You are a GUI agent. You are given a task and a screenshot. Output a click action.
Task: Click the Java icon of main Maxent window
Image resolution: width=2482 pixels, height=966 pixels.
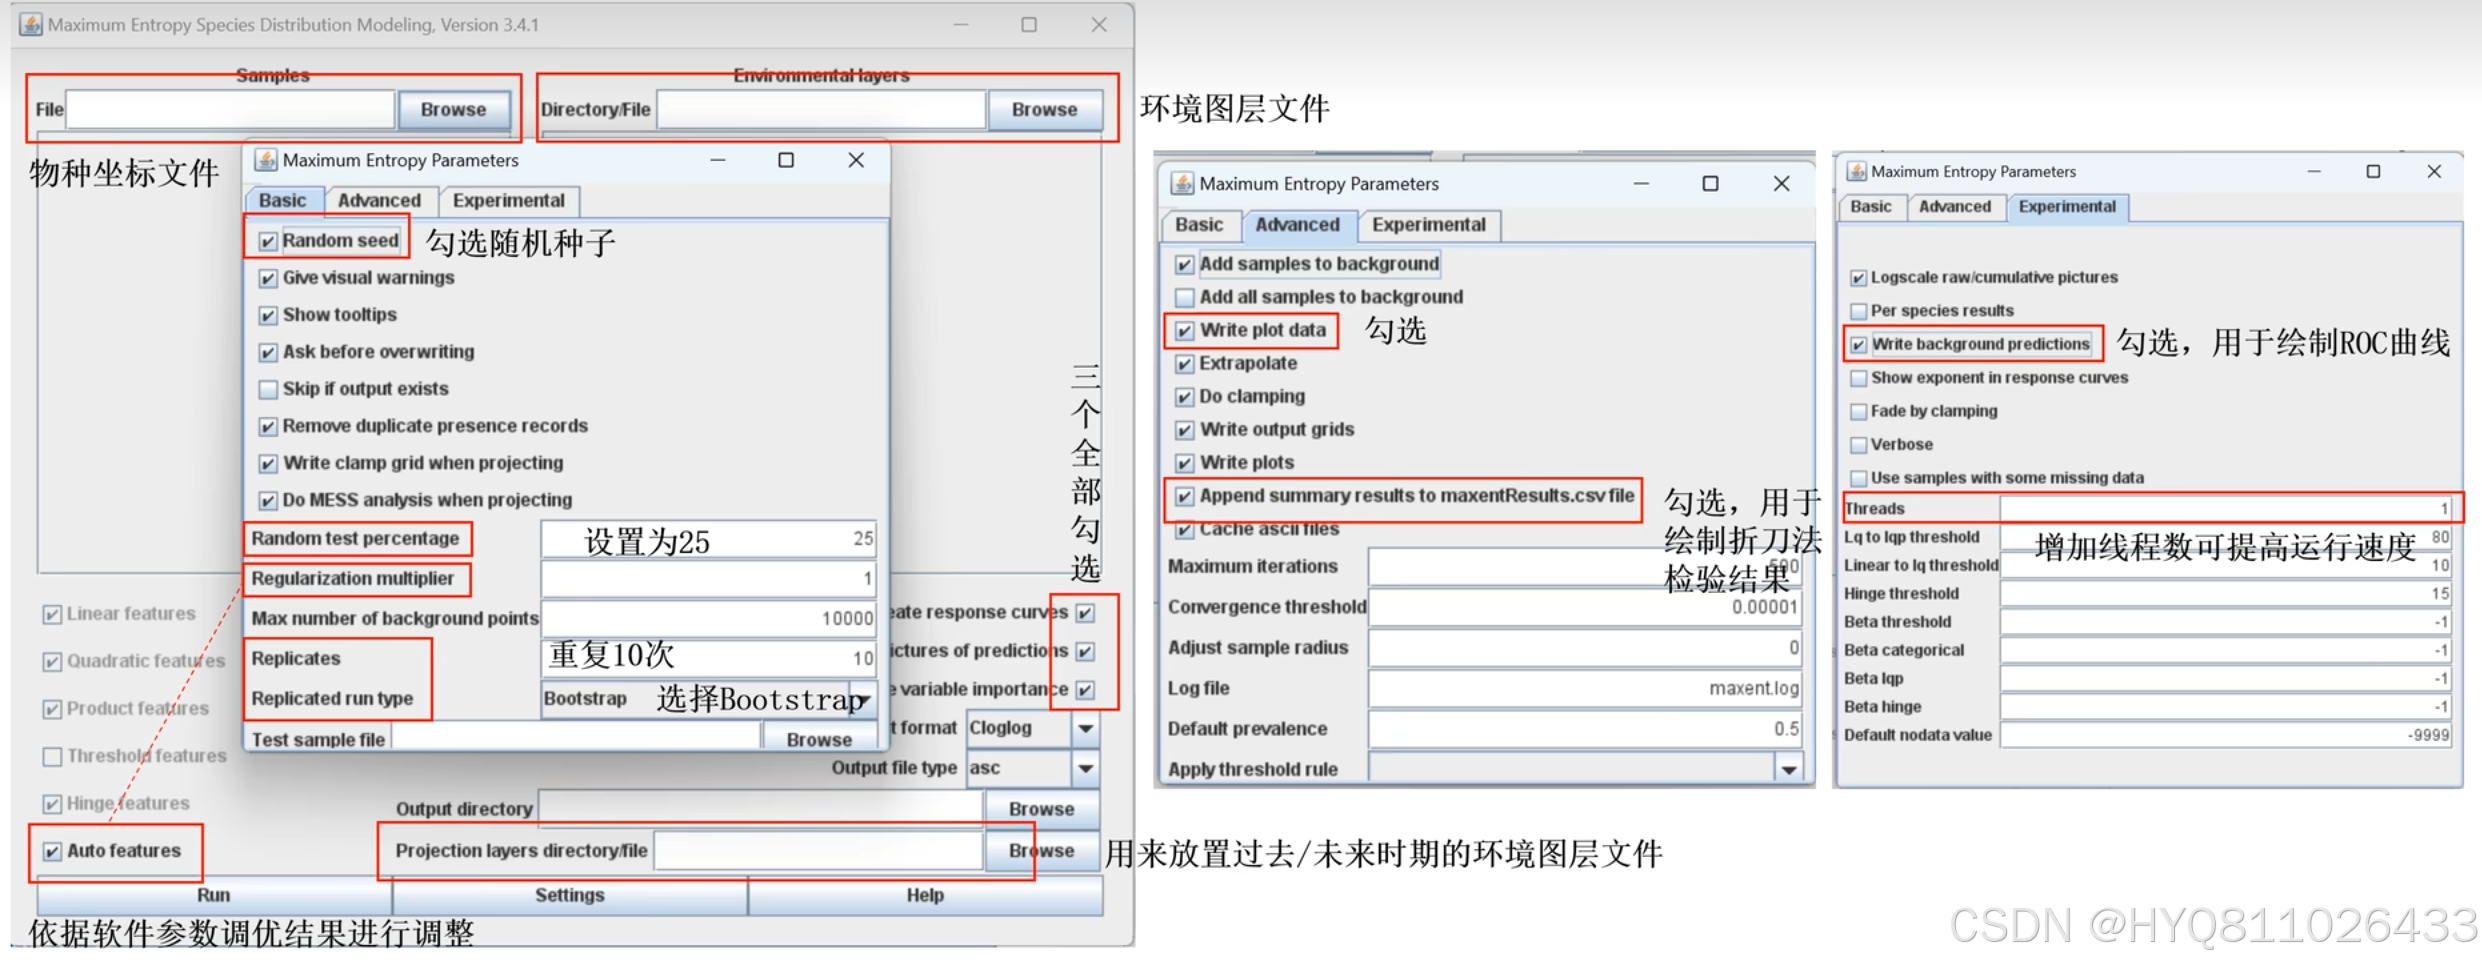click(x=31, y=24)
